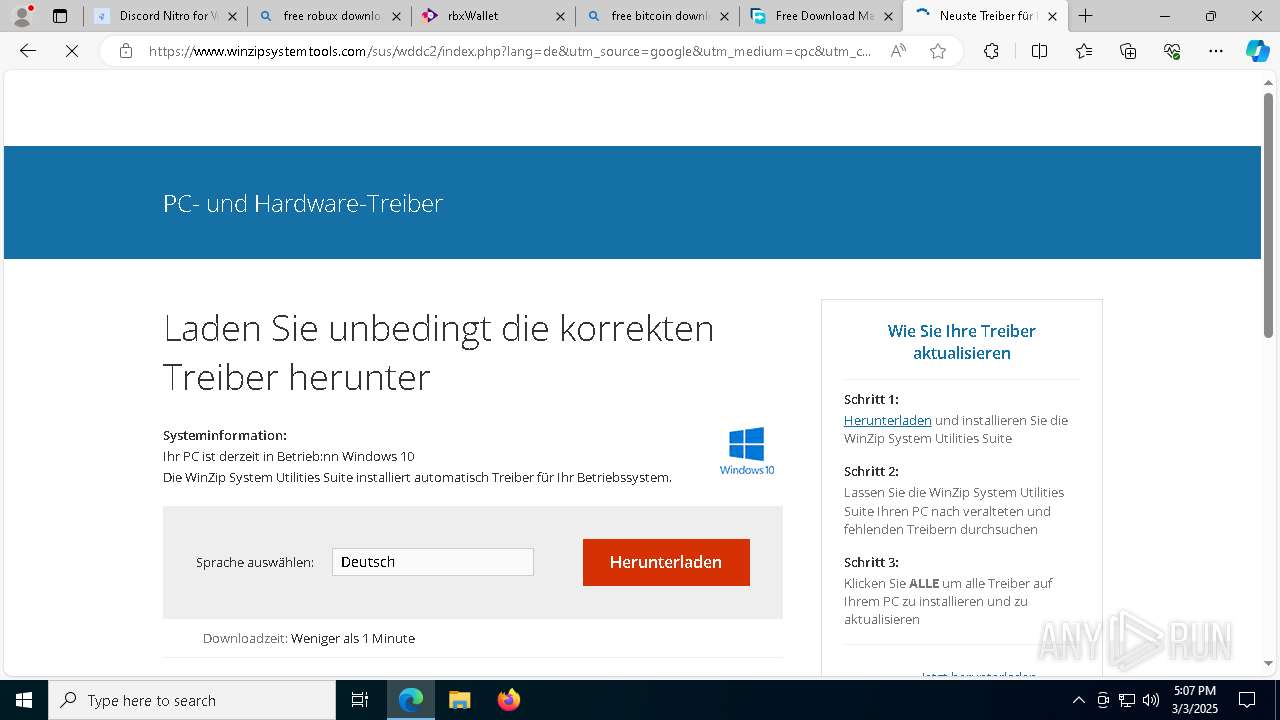Click the address bar URL
This screenshot has height=720, width=1280.
509,51
